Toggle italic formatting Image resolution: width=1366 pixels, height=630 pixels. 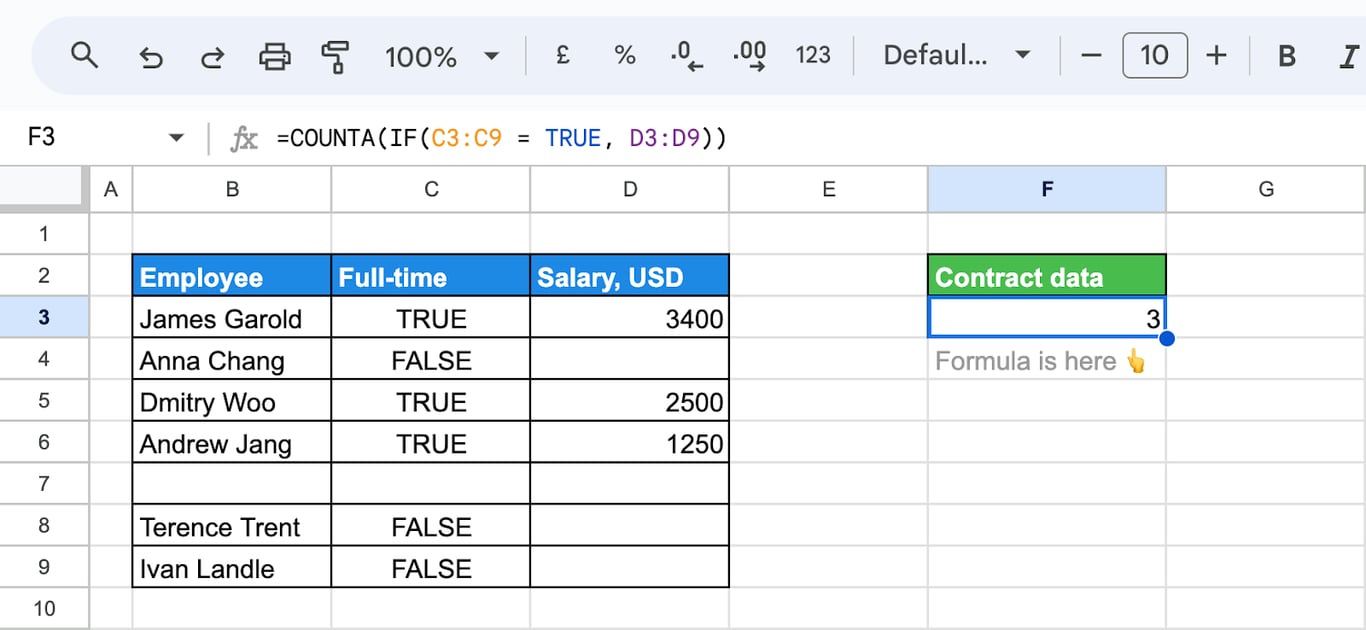tap(1347, 56)
